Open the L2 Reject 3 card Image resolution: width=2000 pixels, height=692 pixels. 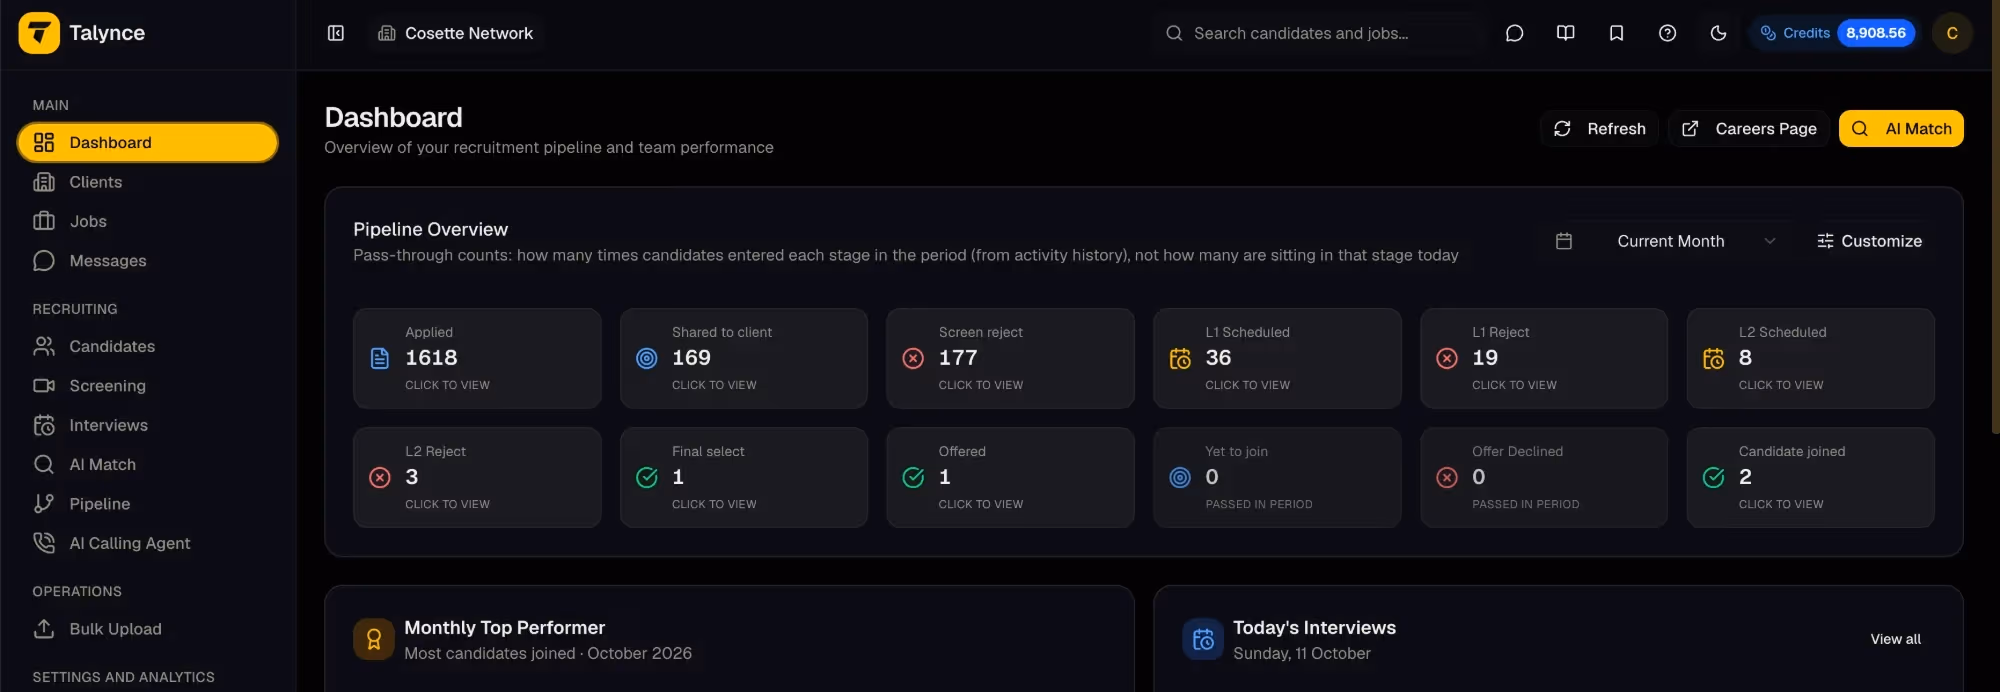tap(477, 477)
